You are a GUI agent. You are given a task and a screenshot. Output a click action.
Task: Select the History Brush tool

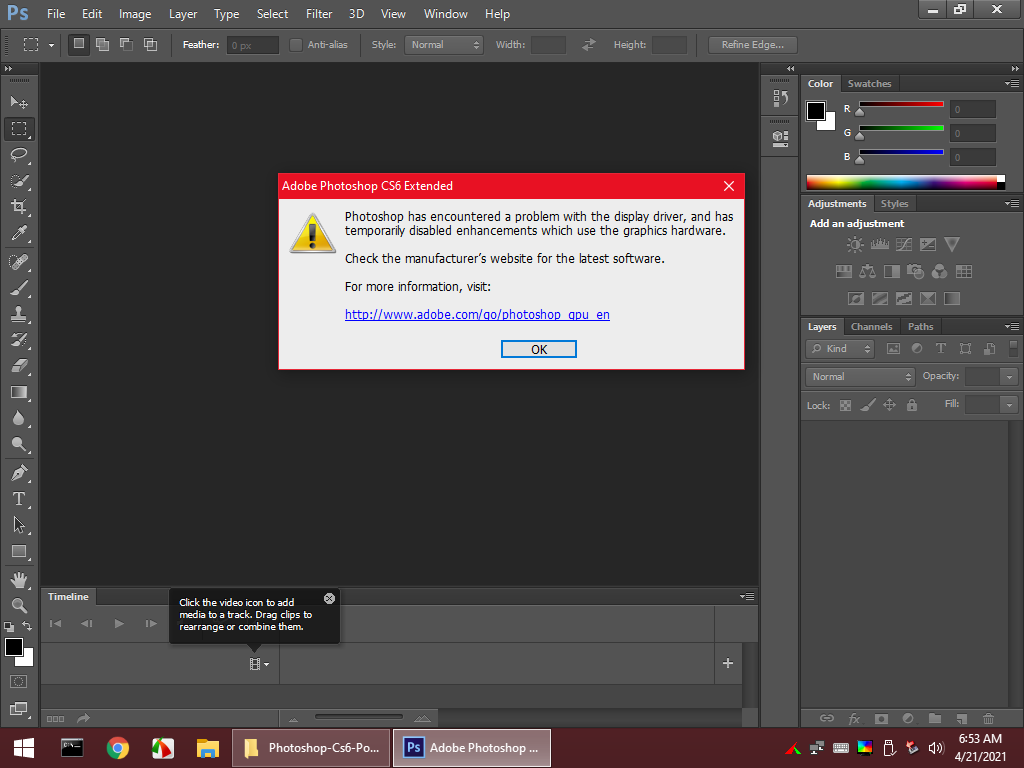pos(19,340)
